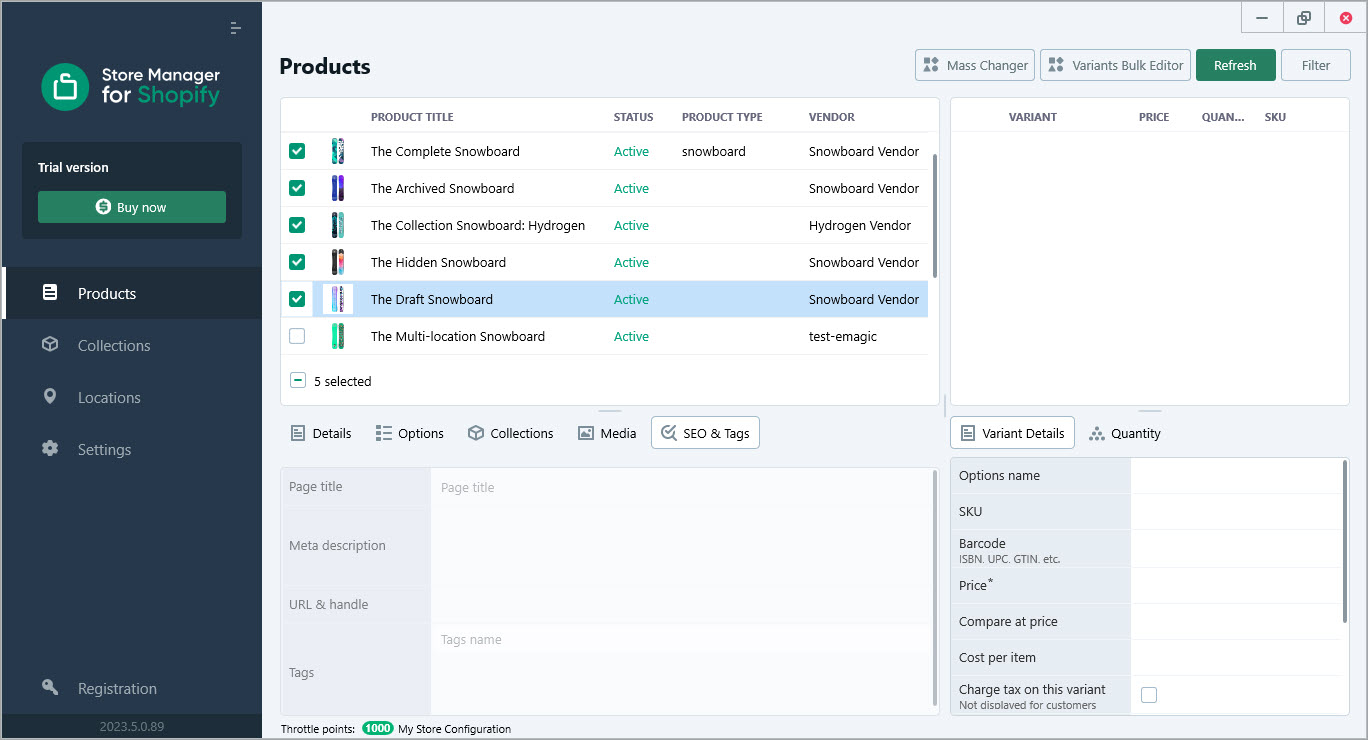Select the SEO & Tags tab

[705, 433]
